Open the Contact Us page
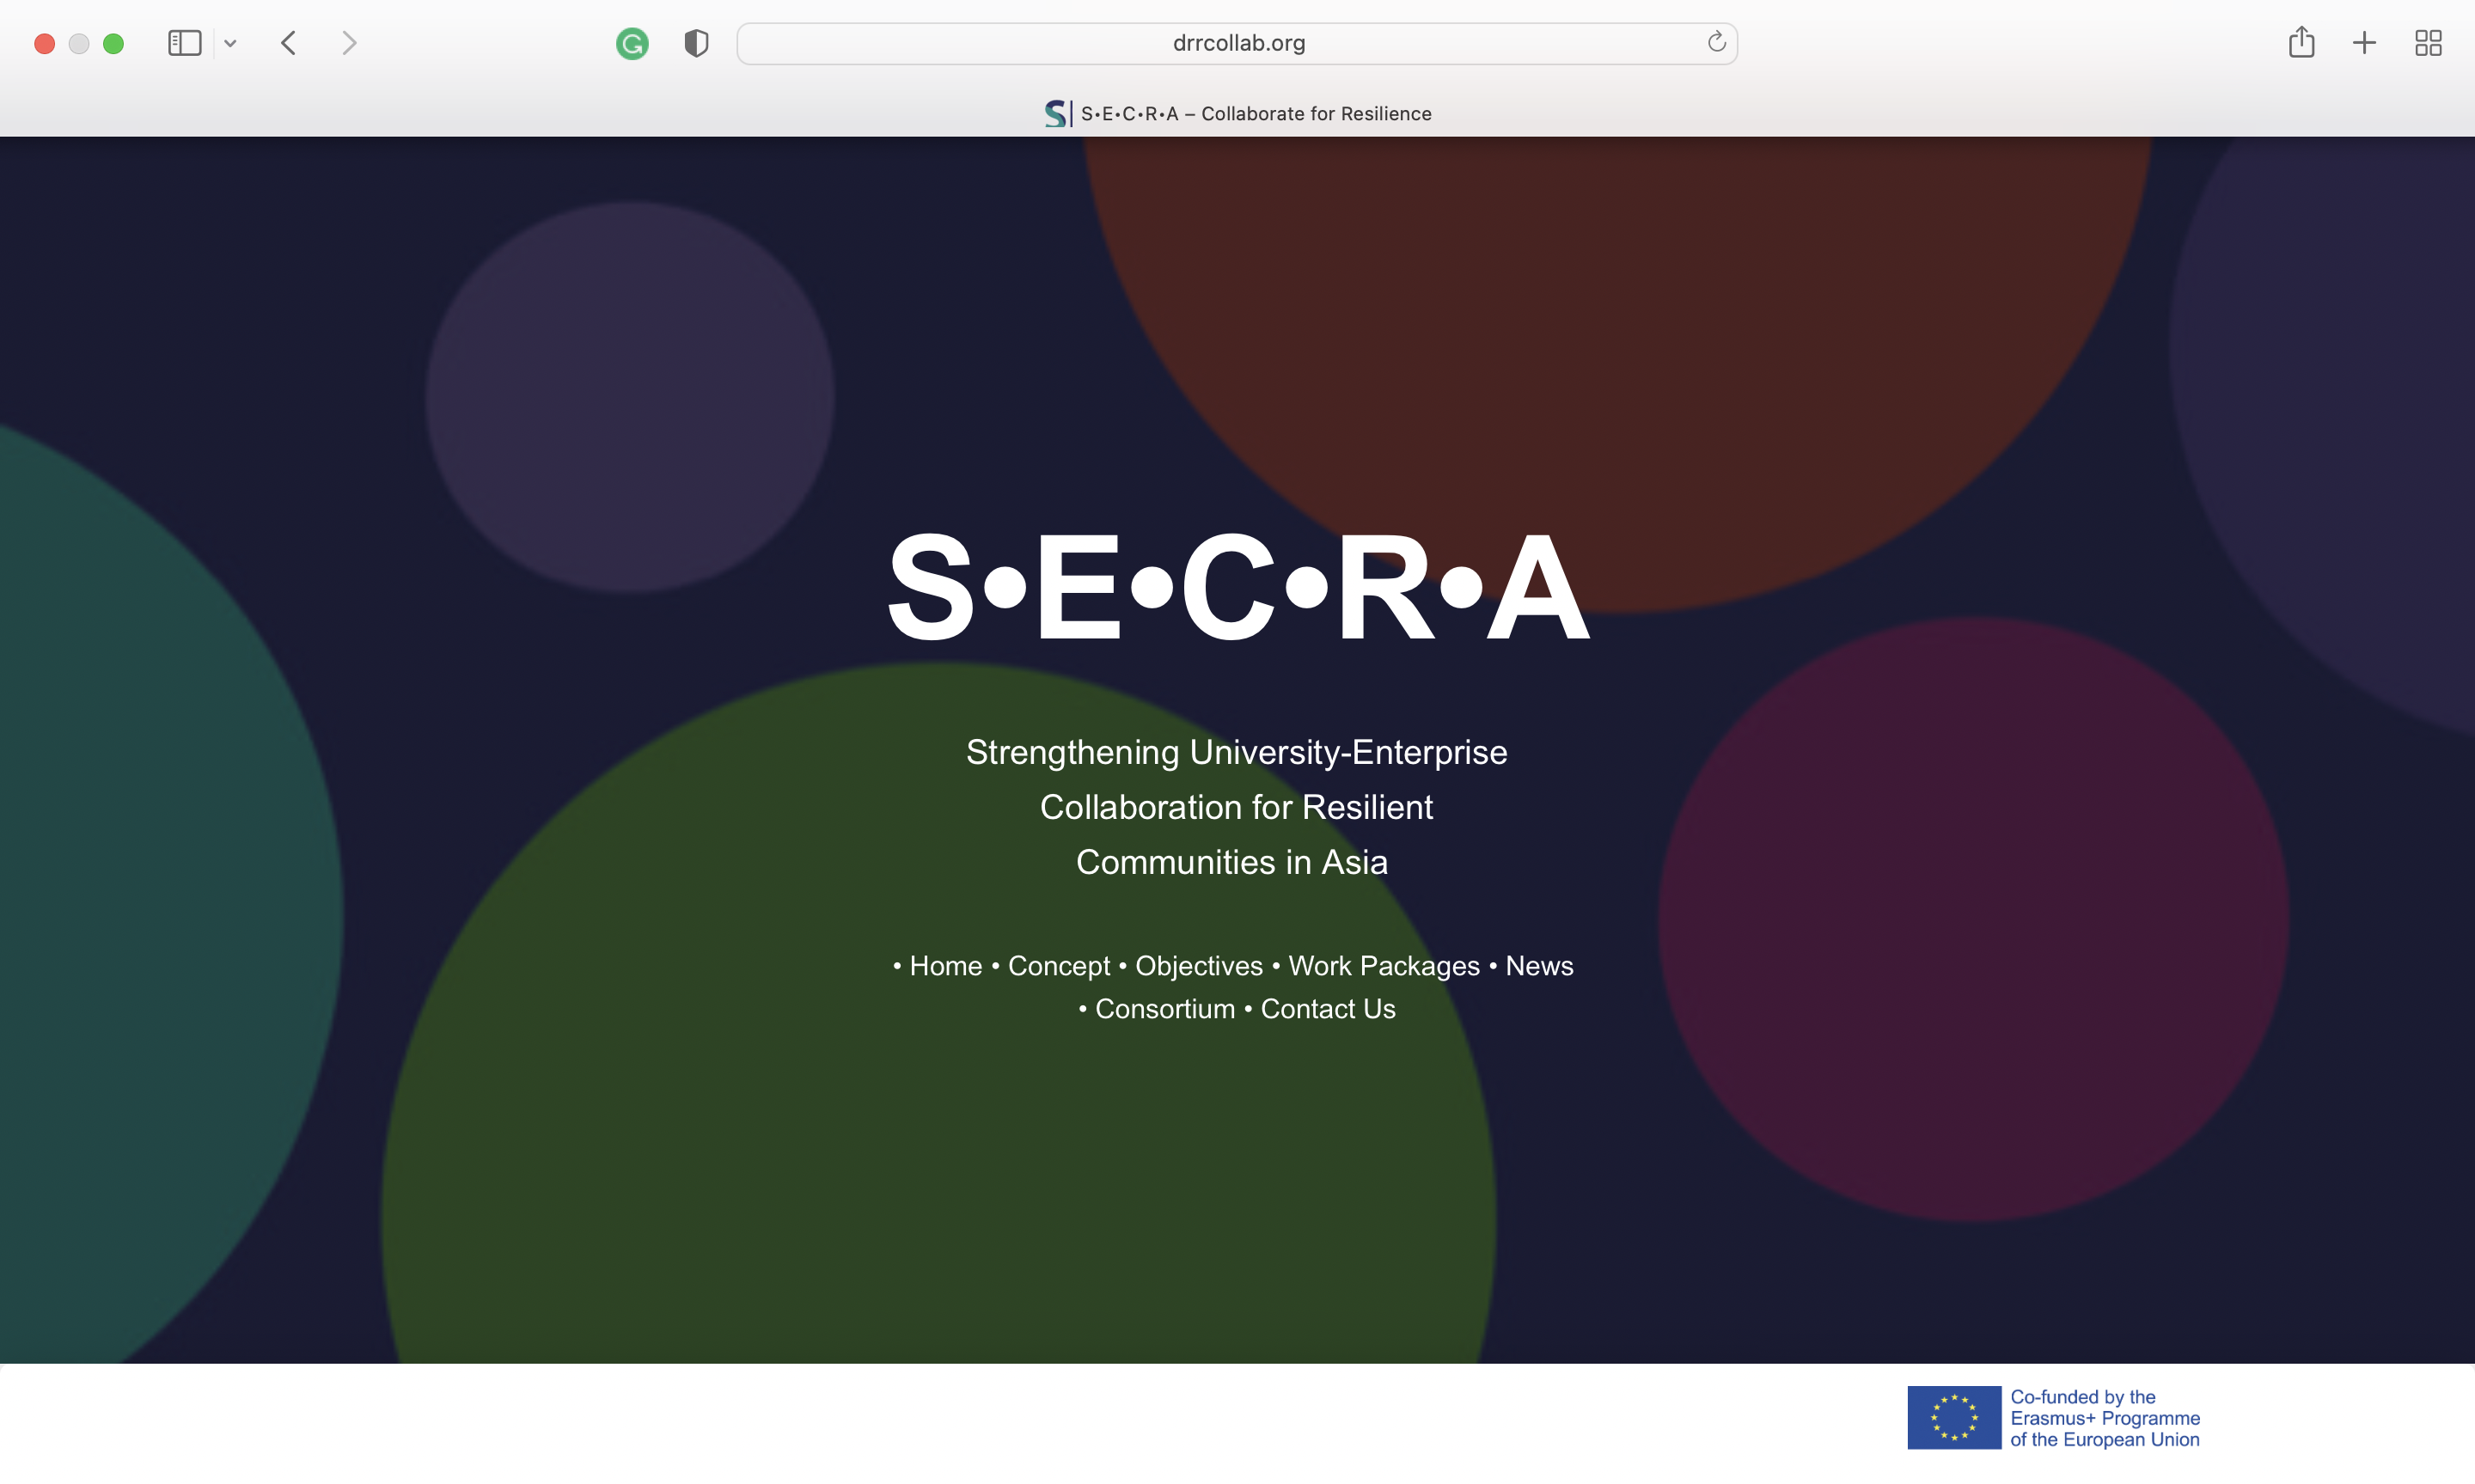Screen dimensions: 2475x1484 coord(1327,1008)
